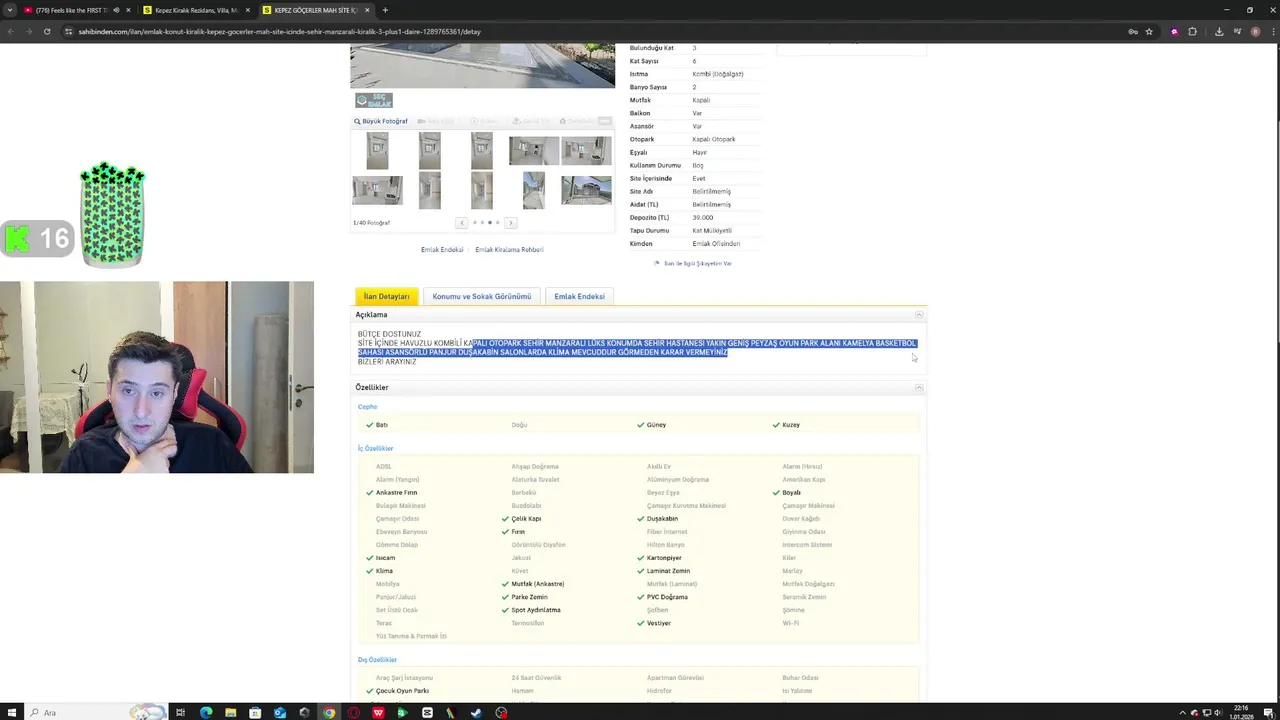Image resolution: width=1280 pixels, height=720 pixels.
Task: Switch to Kepez Kiralık Rezidans browser tab
Action: (196, 10)
